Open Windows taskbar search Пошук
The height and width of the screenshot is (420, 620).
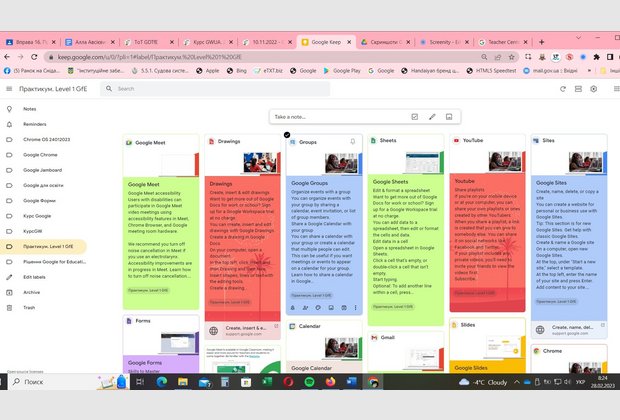point(60,382)
